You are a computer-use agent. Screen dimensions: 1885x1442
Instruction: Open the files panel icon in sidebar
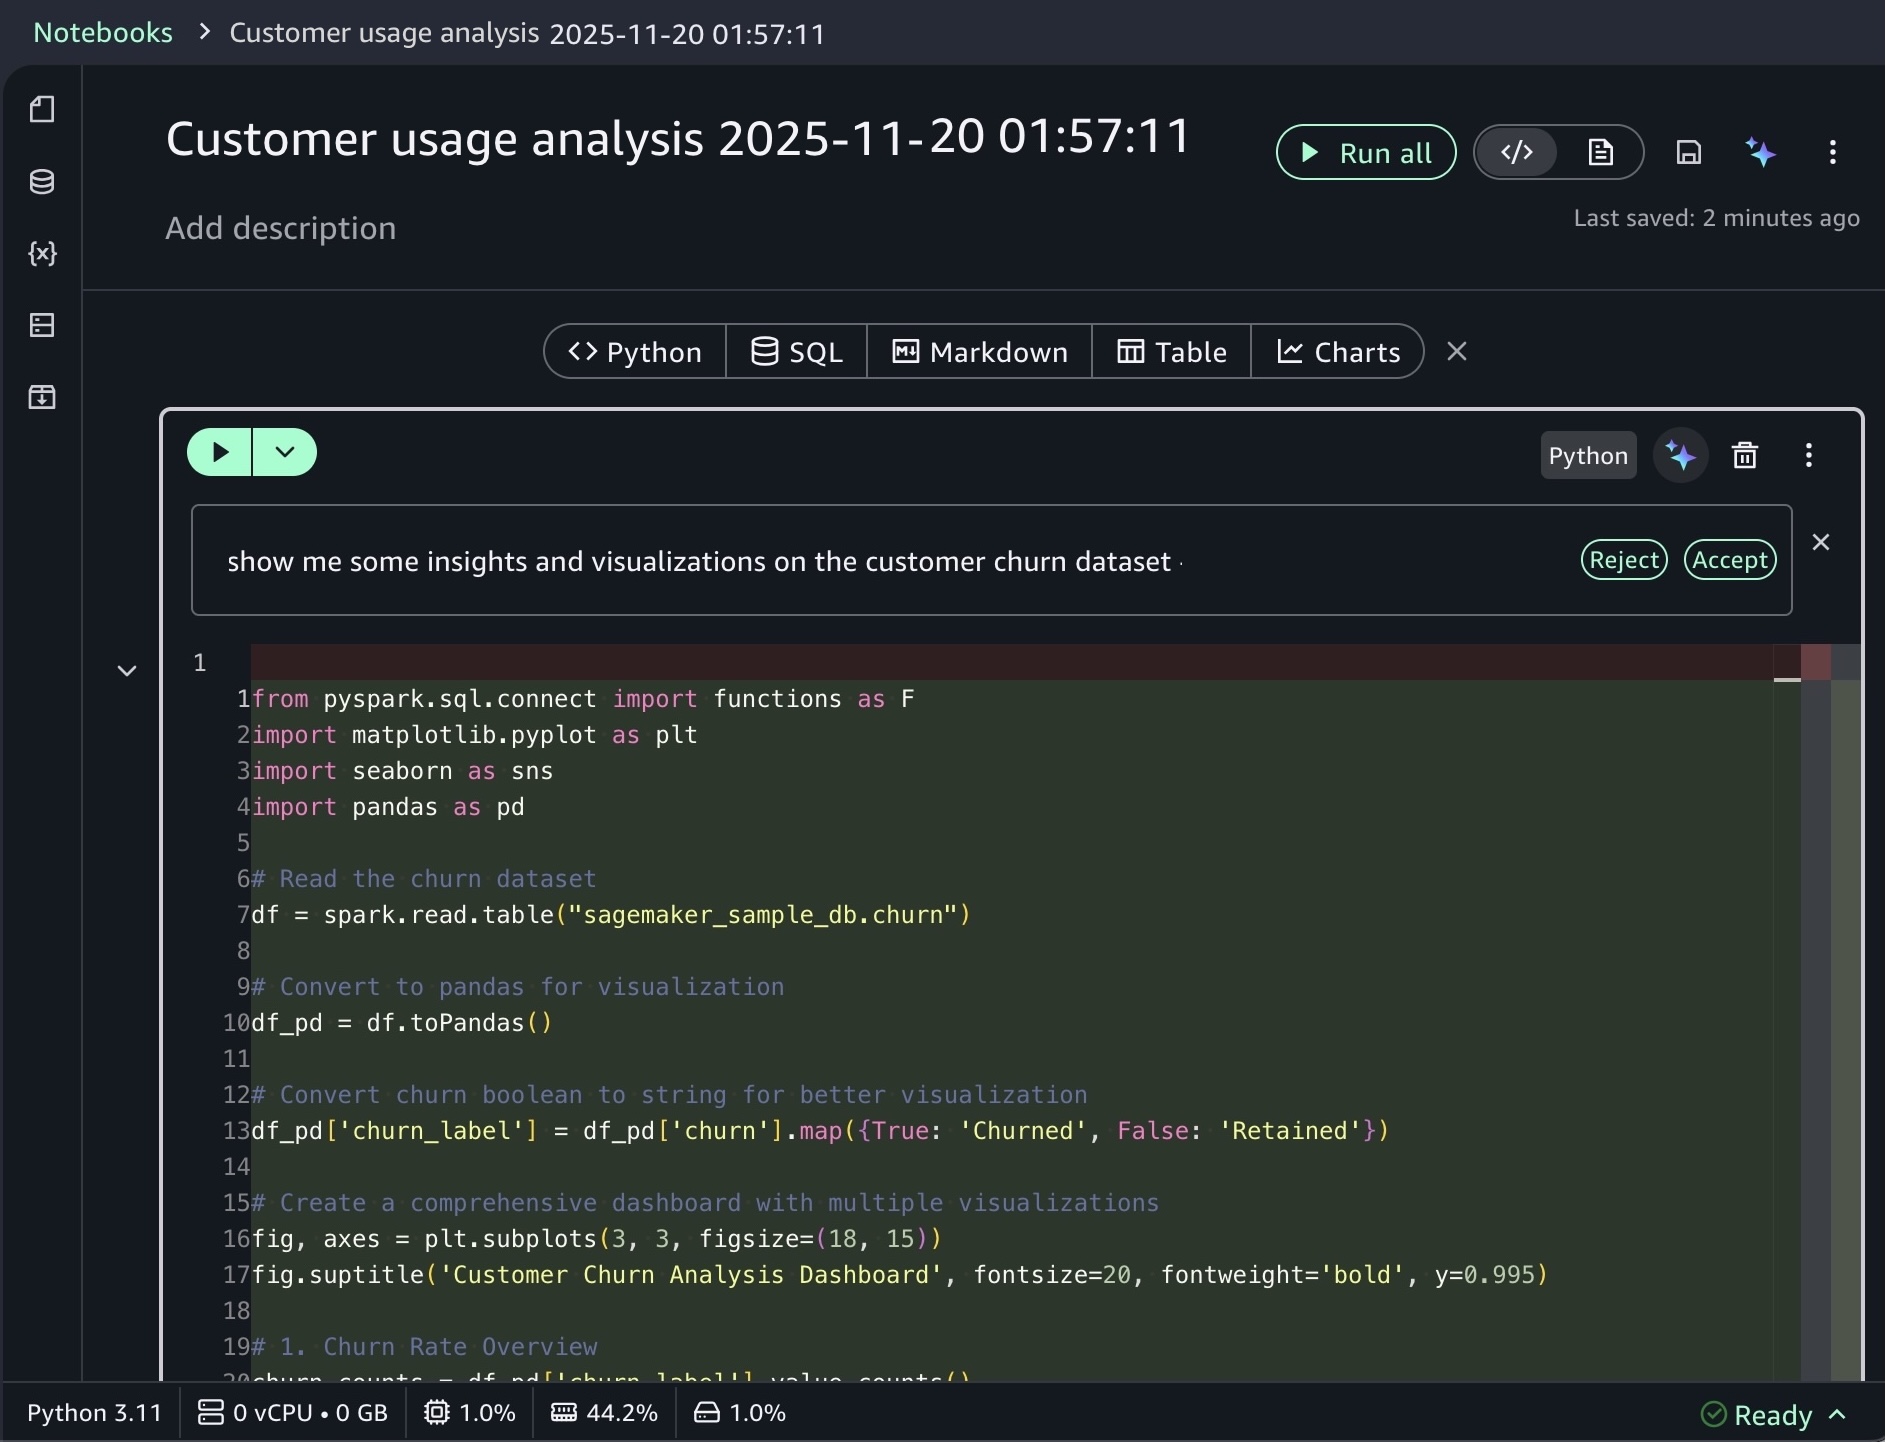point(42,109)
